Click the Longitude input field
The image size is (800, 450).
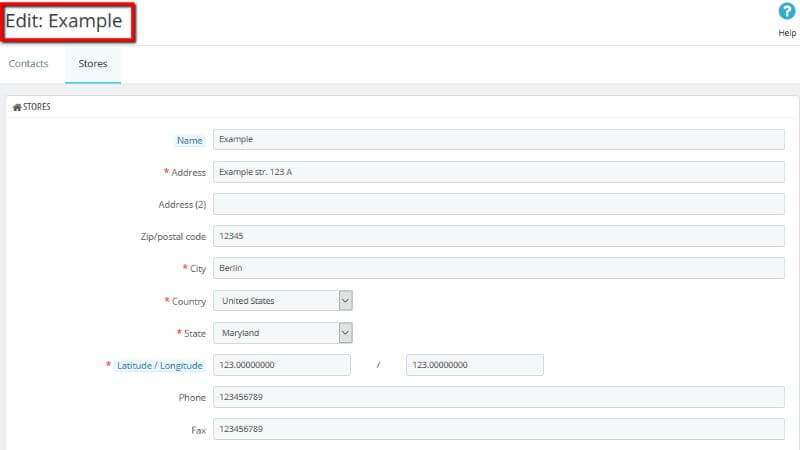click(x=474, y=365)
